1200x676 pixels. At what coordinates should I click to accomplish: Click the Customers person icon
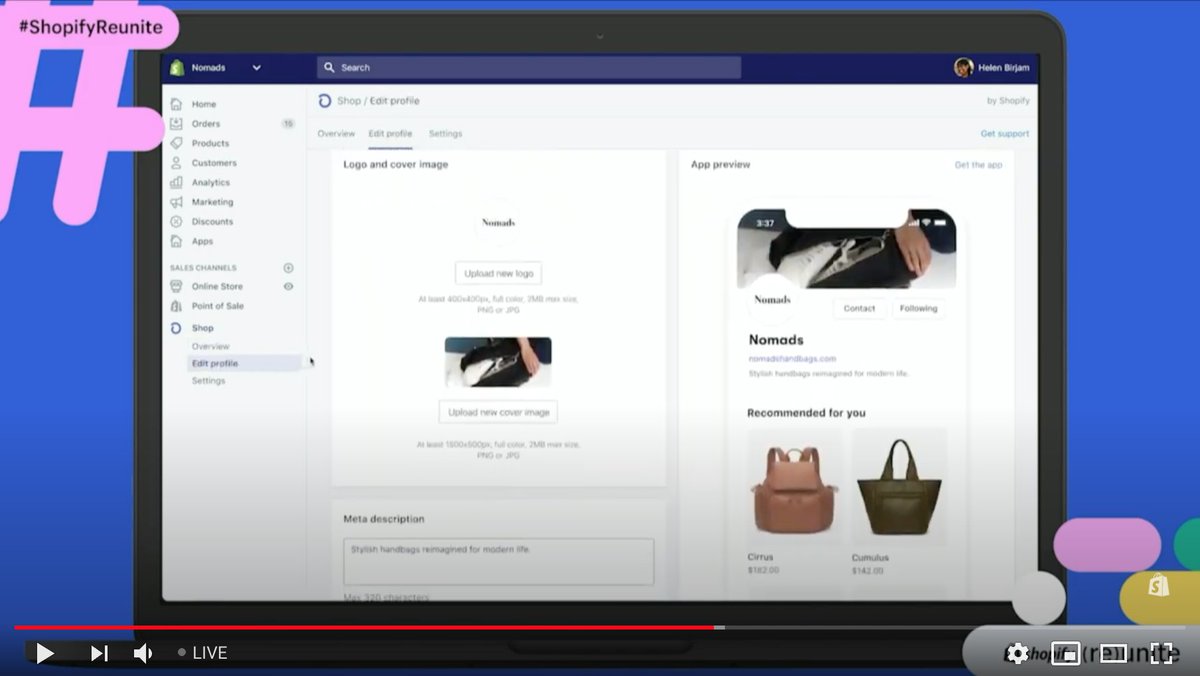coord(176,163)
